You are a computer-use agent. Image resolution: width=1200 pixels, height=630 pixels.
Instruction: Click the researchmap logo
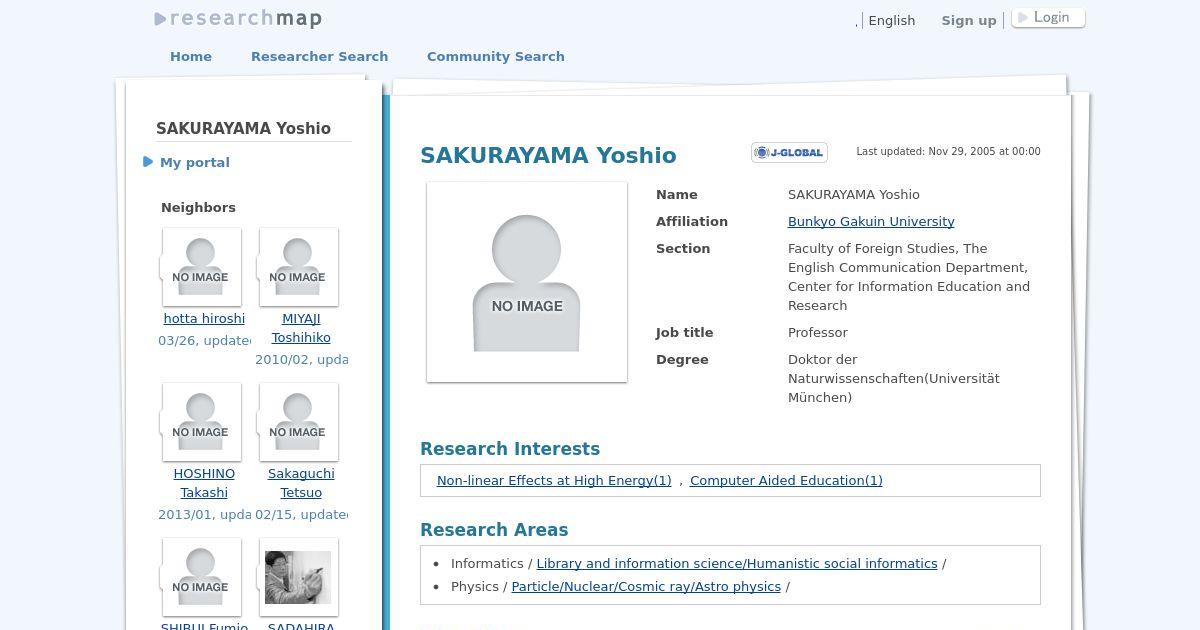(238, 19)
